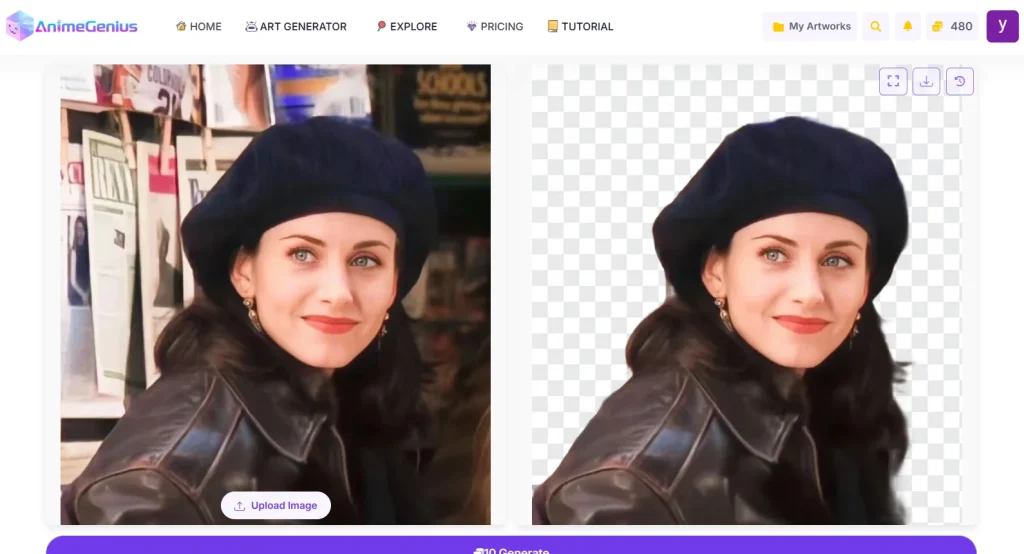
Task: Select the TUTORIAL menu item
Action: 581,27
